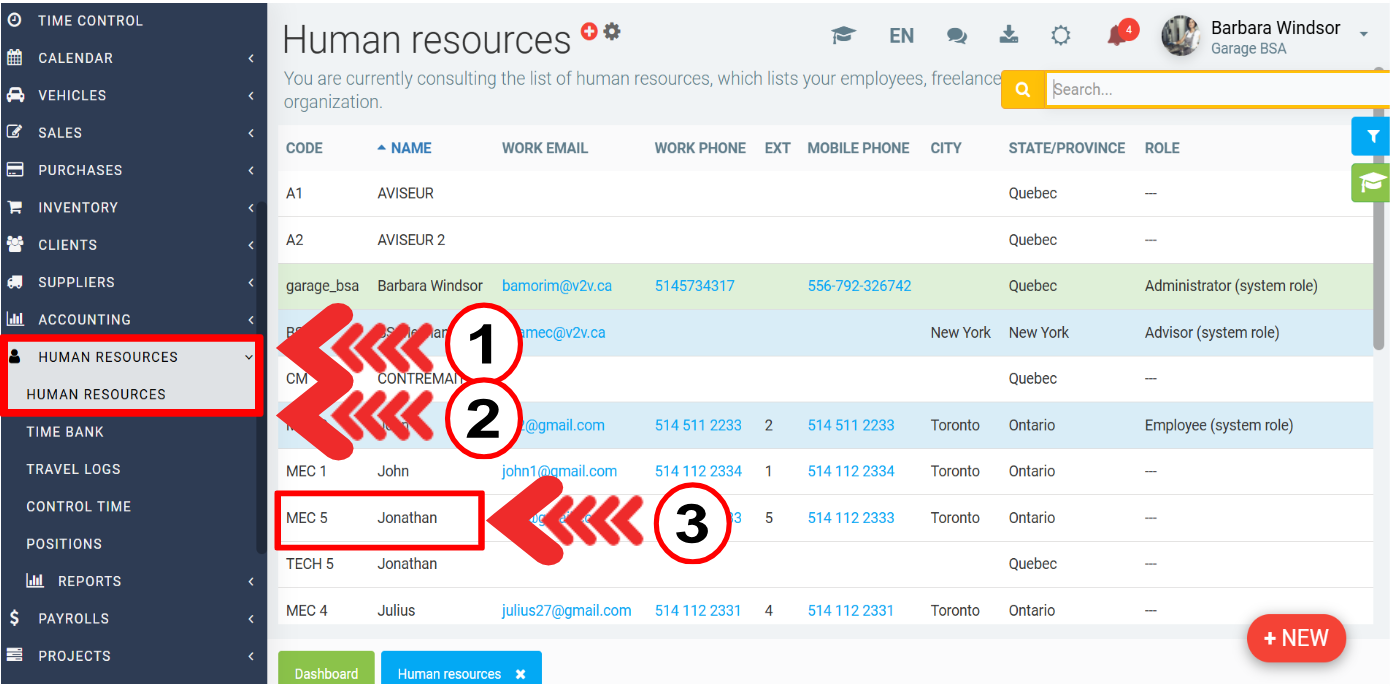
Task: Open the gear settings icon next to title
Action: pyautogui.click(x=612, y=31)
